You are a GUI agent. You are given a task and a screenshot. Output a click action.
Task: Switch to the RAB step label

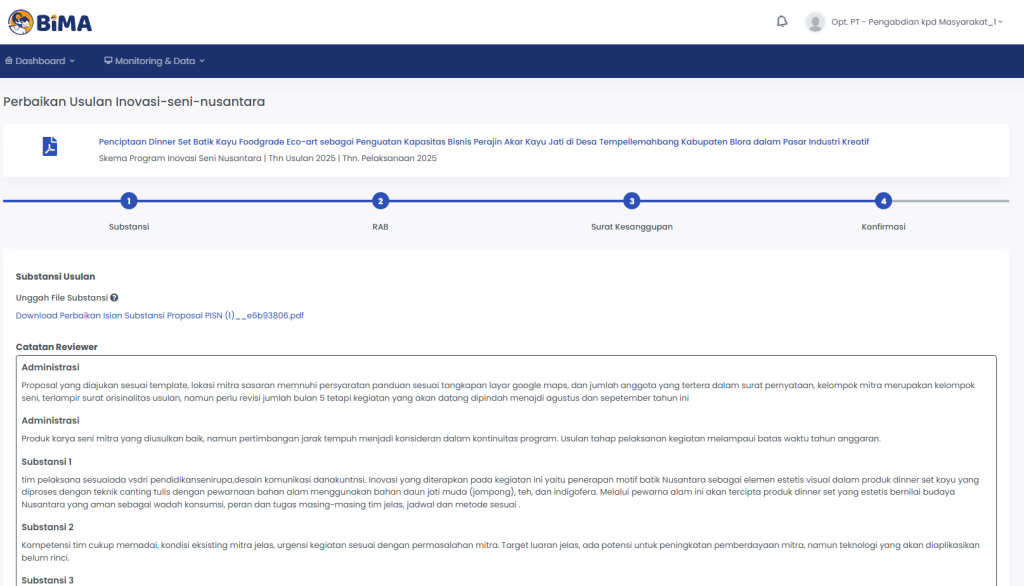380,227
